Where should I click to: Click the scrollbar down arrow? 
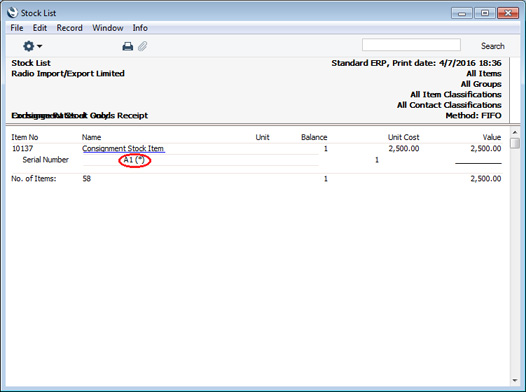[515, 380]
